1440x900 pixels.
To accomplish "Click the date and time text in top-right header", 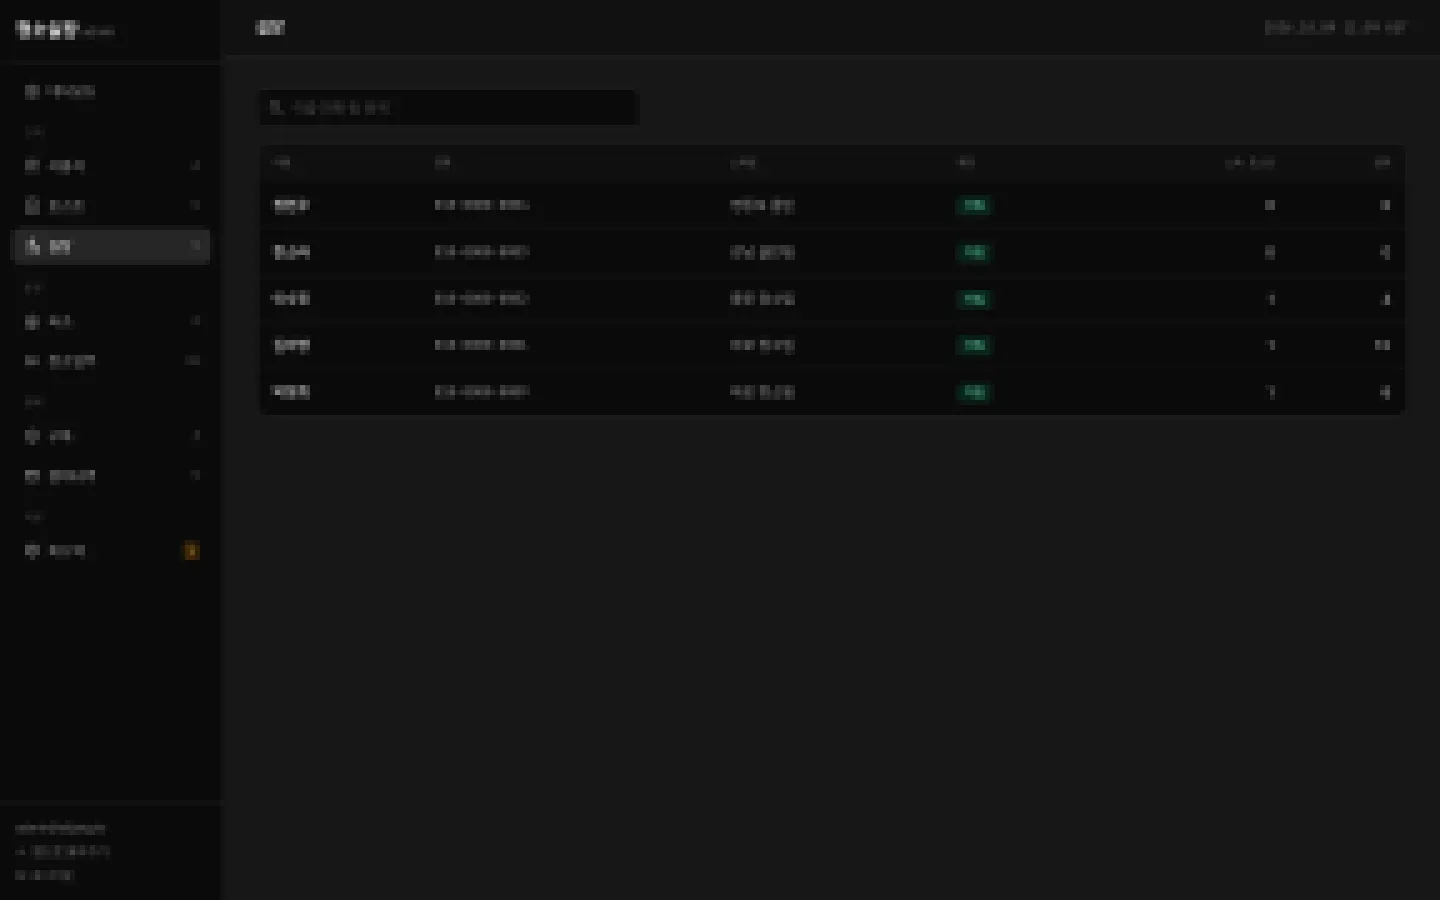I will pos(1335,28).
